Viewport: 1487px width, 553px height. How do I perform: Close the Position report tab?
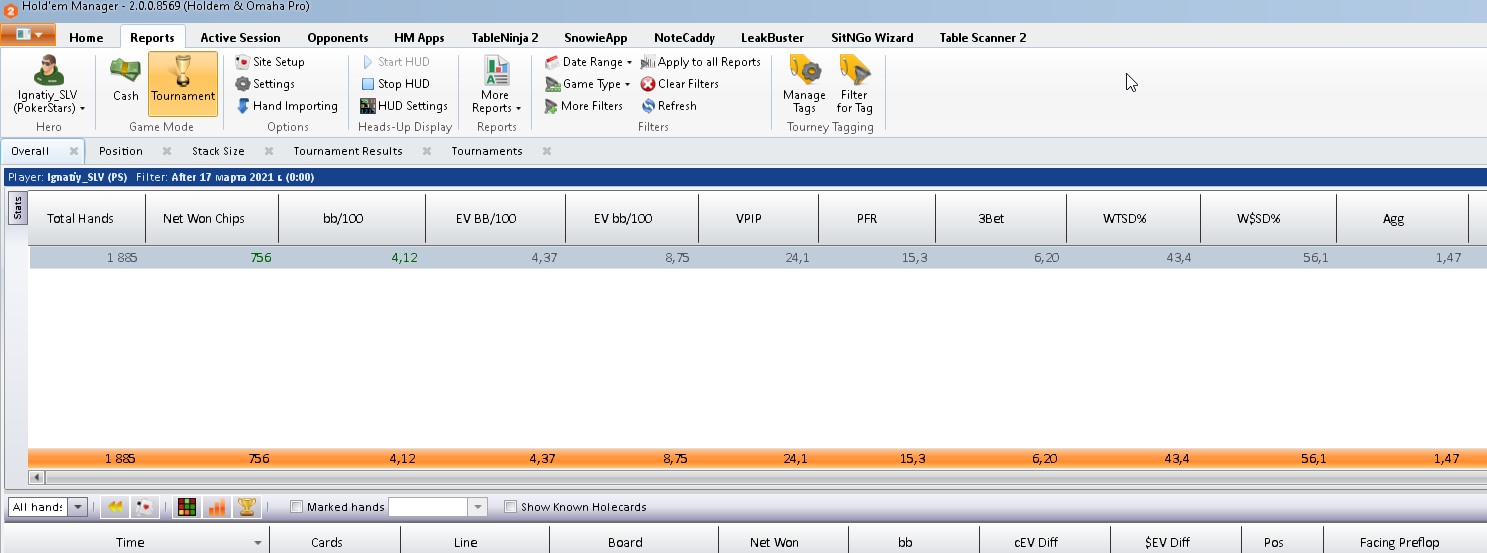(165, 151)
